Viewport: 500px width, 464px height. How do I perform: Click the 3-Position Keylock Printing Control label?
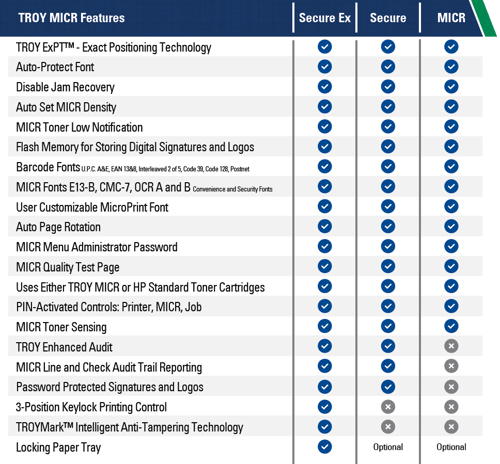tap(91, 407)
